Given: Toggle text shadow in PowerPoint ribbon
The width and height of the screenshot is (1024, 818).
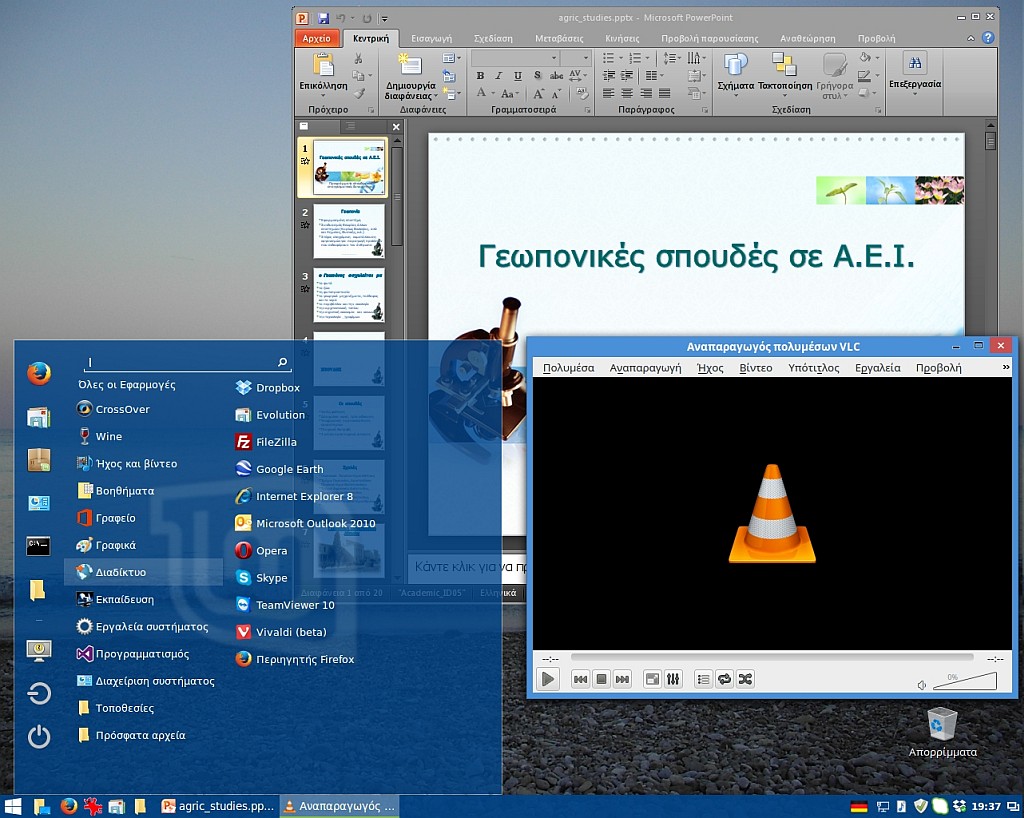Looking at the screenshot, I should pos(537,76).
